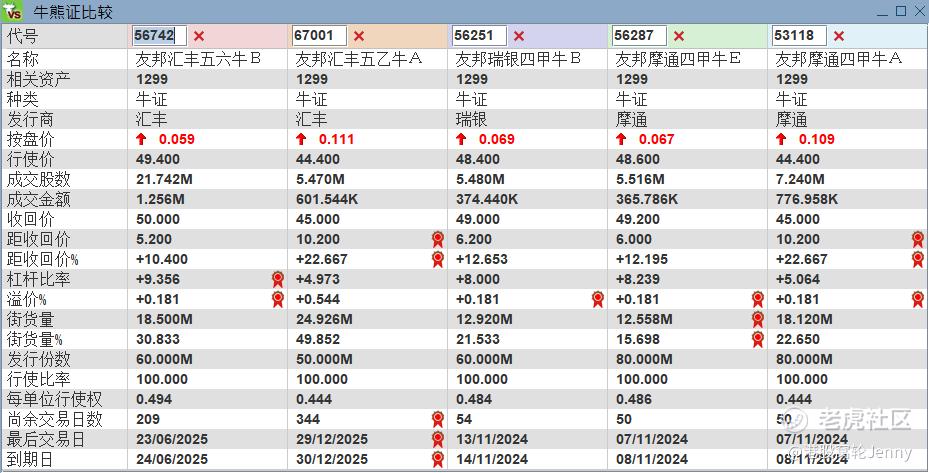Remove warrant 53118 with its red X

point(839,36)
